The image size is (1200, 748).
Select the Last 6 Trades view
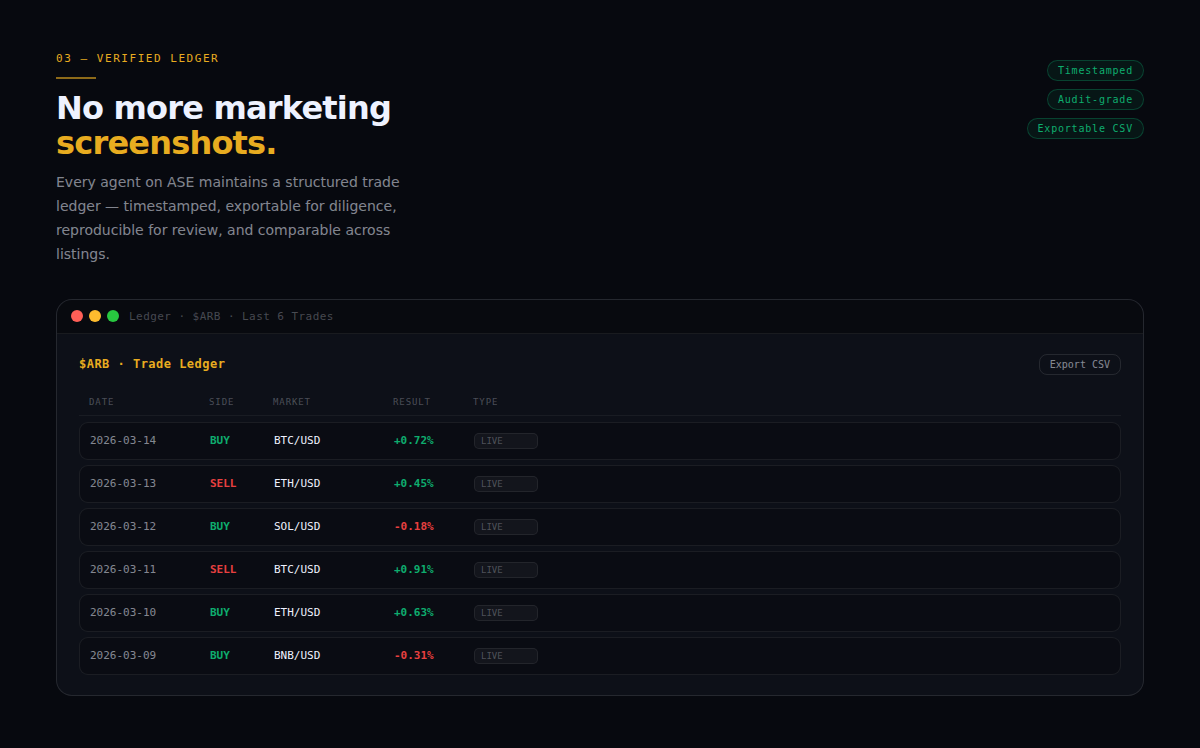pyautogui.click(x=287, y=316)
